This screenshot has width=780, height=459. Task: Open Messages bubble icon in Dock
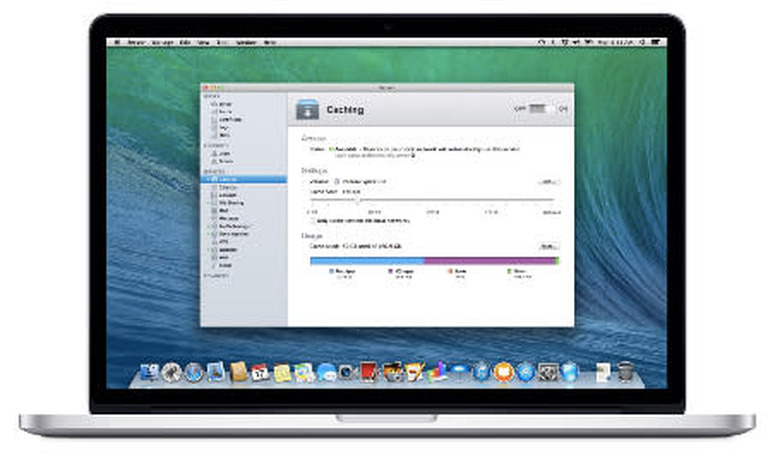coord(326,373)
